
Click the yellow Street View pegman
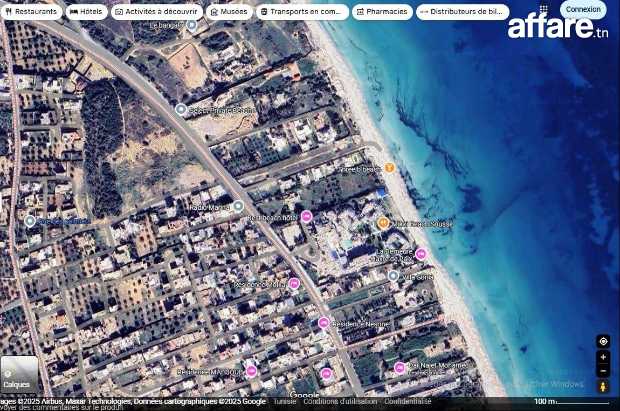point(603,386)
